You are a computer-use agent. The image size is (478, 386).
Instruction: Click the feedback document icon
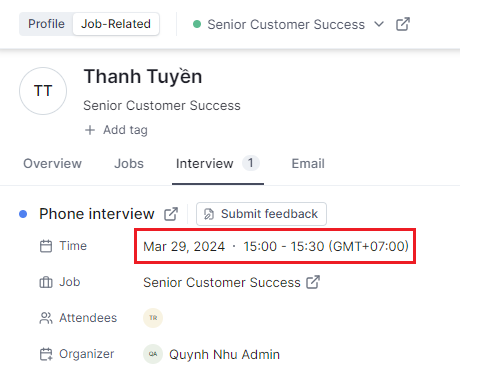pos(209,214)
